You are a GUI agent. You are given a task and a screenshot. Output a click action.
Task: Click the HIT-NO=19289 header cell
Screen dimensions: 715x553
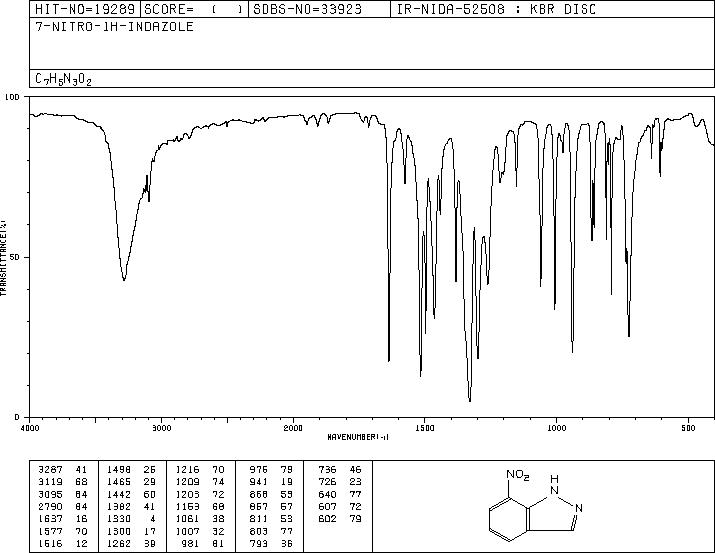(85, 9)
